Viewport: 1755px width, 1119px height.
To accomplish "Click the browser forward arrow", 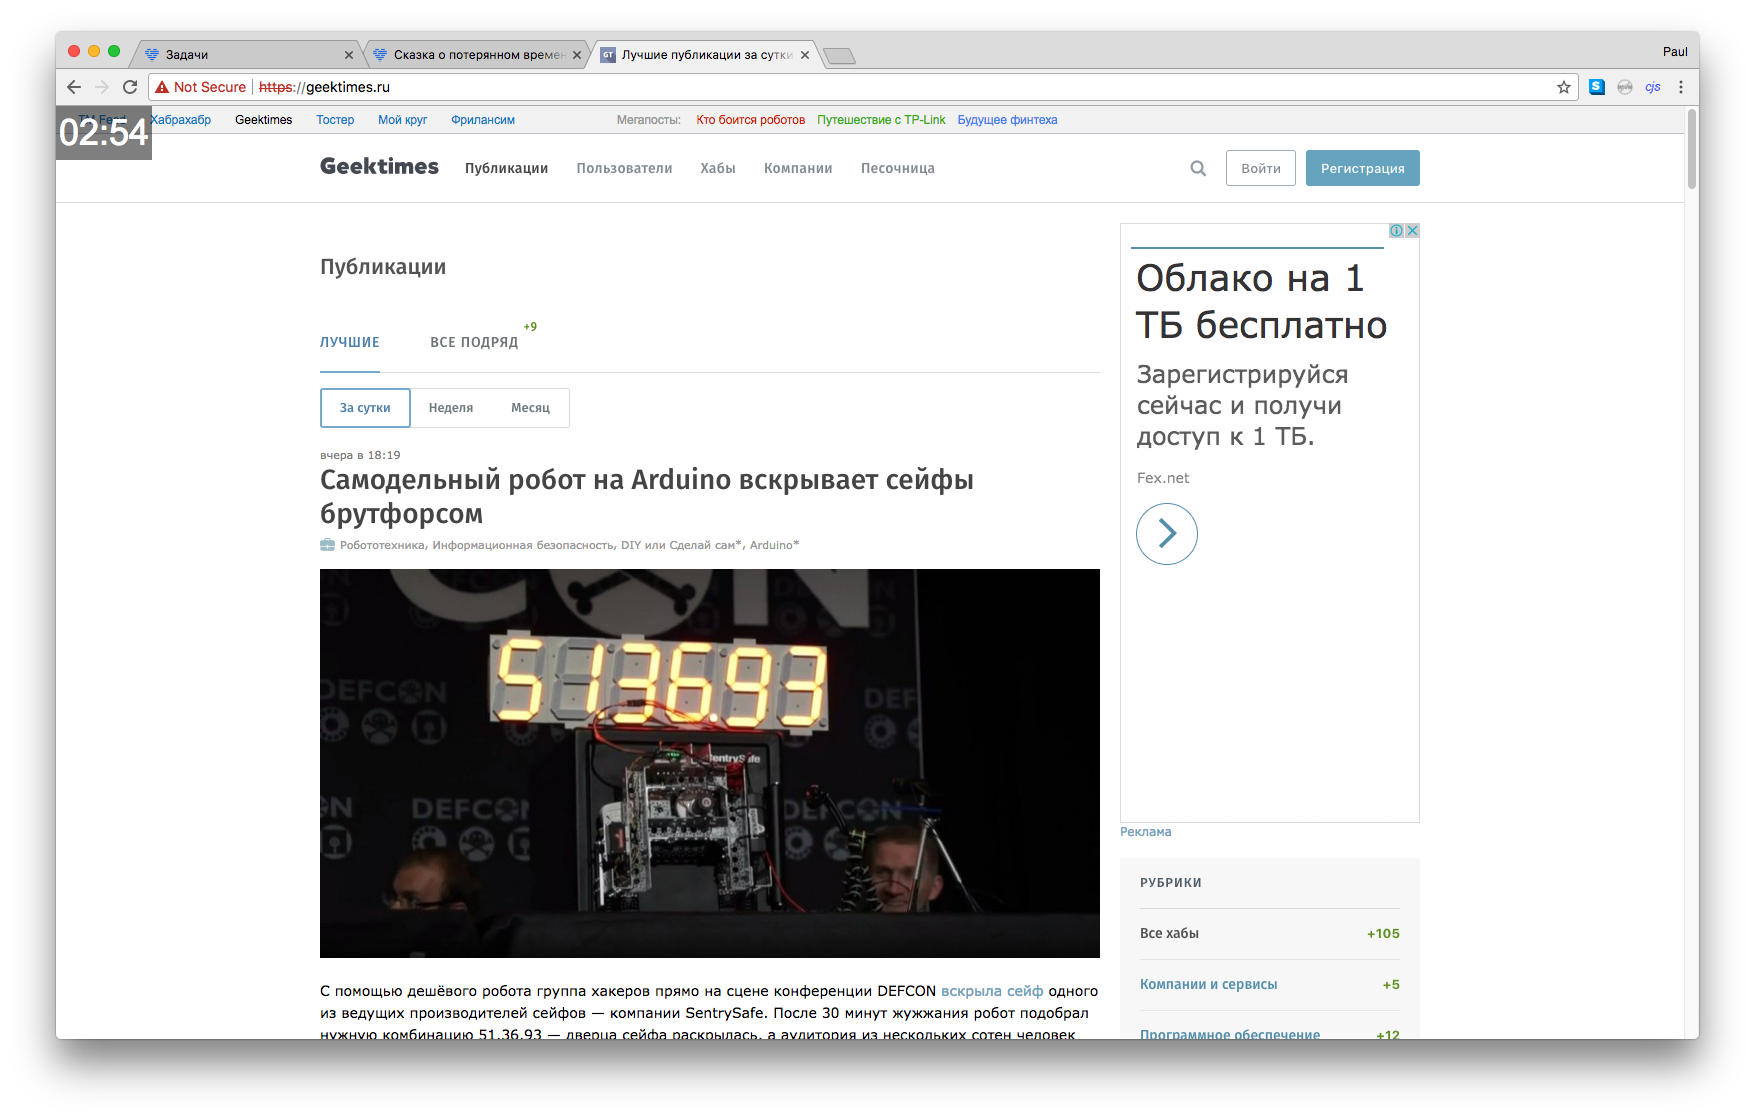I will (x=102, y=87).
